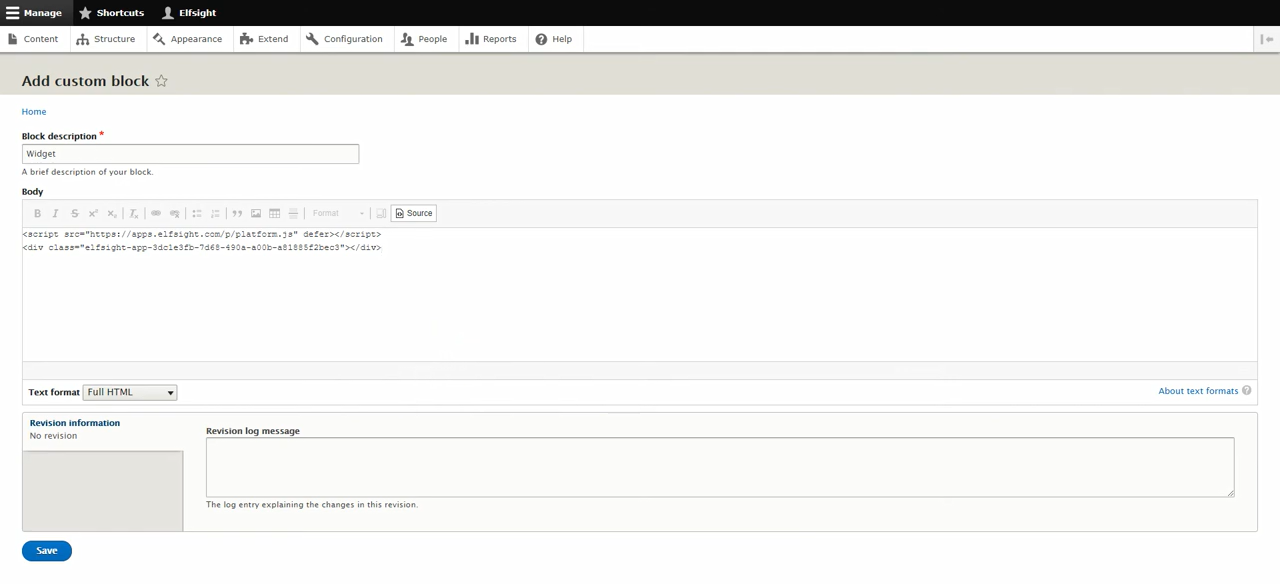Click the unlink icon in editor toolbar
Viewport: 1280px width, 584px height.
click(x=175, y=213)
